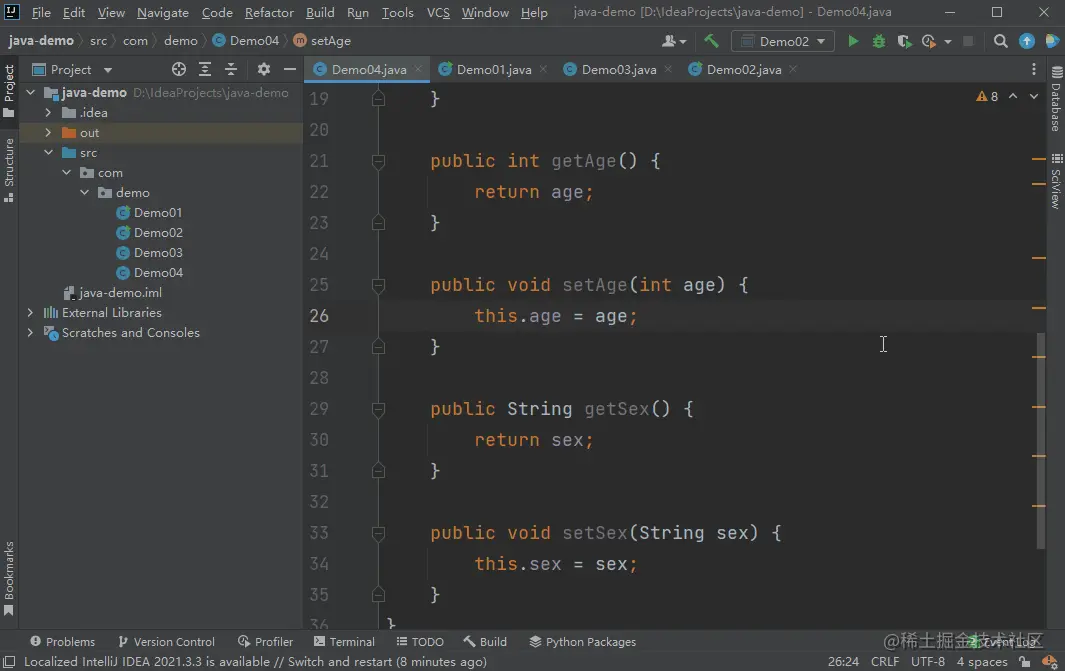The image size is (1065, 671).
Task: Click Expand All in Project panel
Action: click(x=204, y=69)
